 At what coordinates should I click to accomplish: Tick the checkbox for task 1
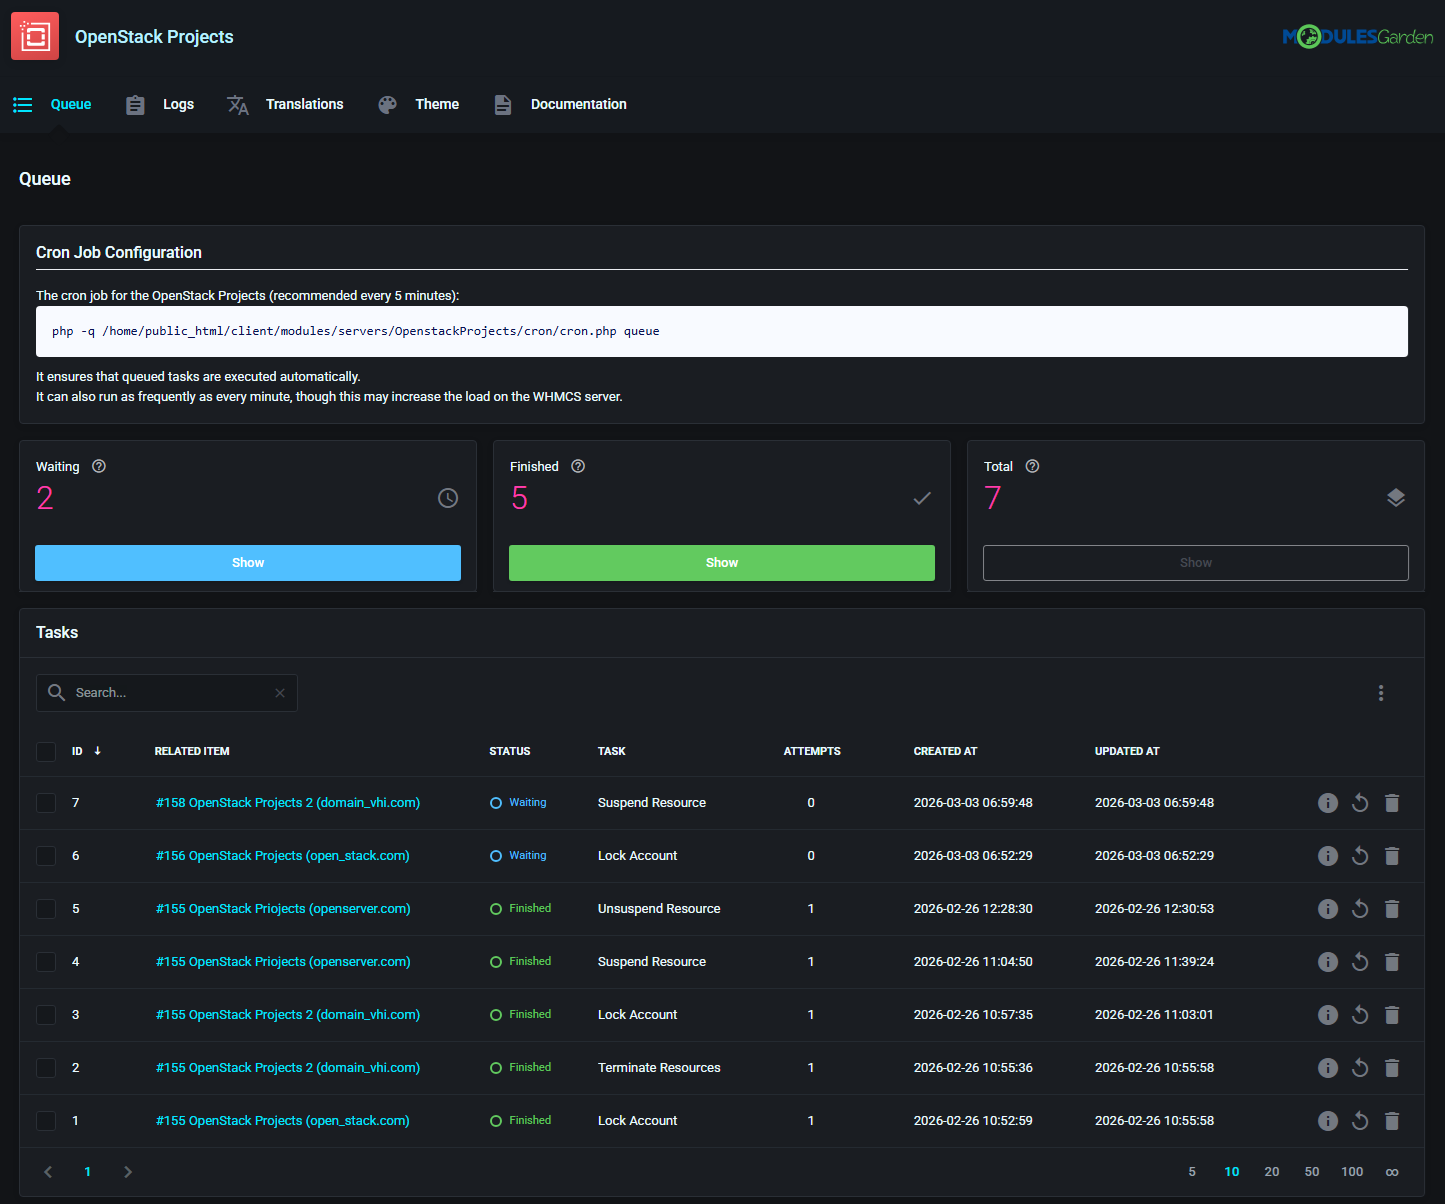[x=46, y=1121]
